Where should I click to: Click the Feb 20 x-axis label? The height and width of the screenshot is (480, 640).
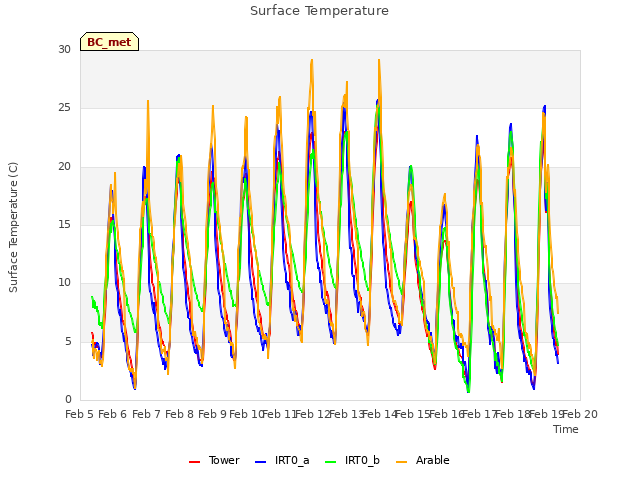click(580, 414)
